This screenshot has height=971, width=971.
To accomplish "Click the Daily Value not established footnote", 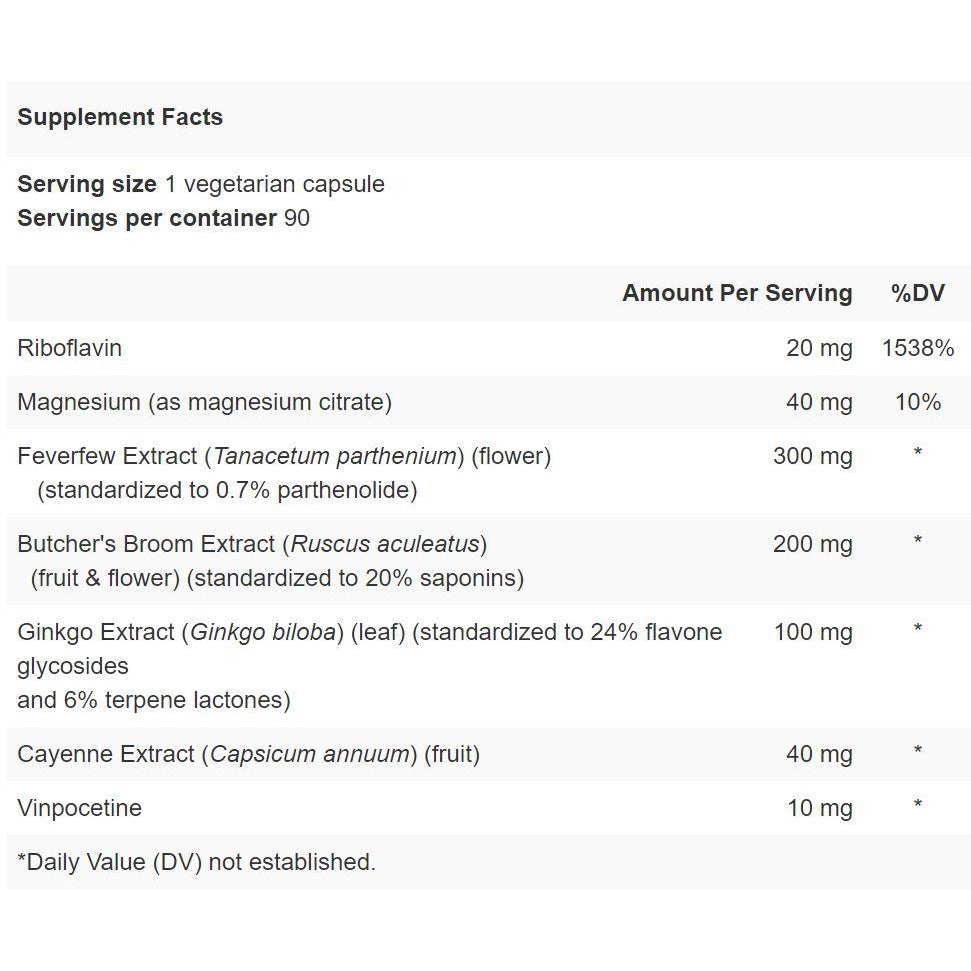I will [196, 862].
